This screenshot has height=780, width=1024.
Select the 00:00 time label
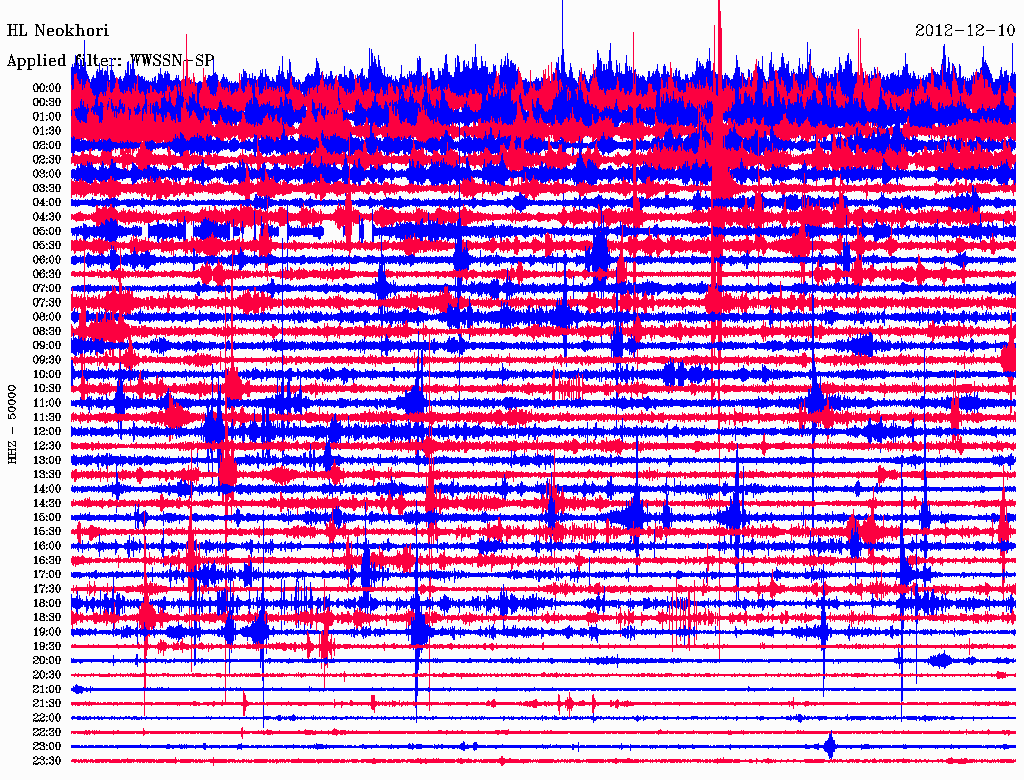[x=46, y=88]
